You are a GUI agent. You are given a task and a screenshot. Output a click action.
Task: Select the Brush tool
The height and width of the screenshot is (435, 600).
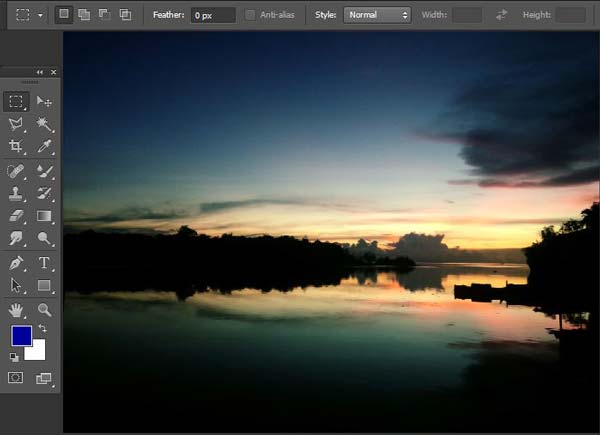click(44, 171)
